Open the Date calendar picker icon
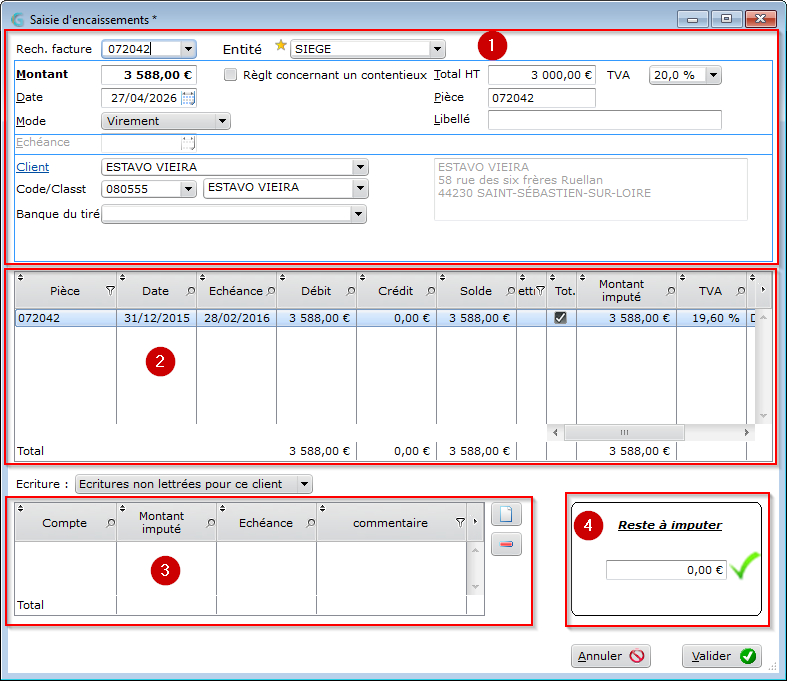 point(188,98)
